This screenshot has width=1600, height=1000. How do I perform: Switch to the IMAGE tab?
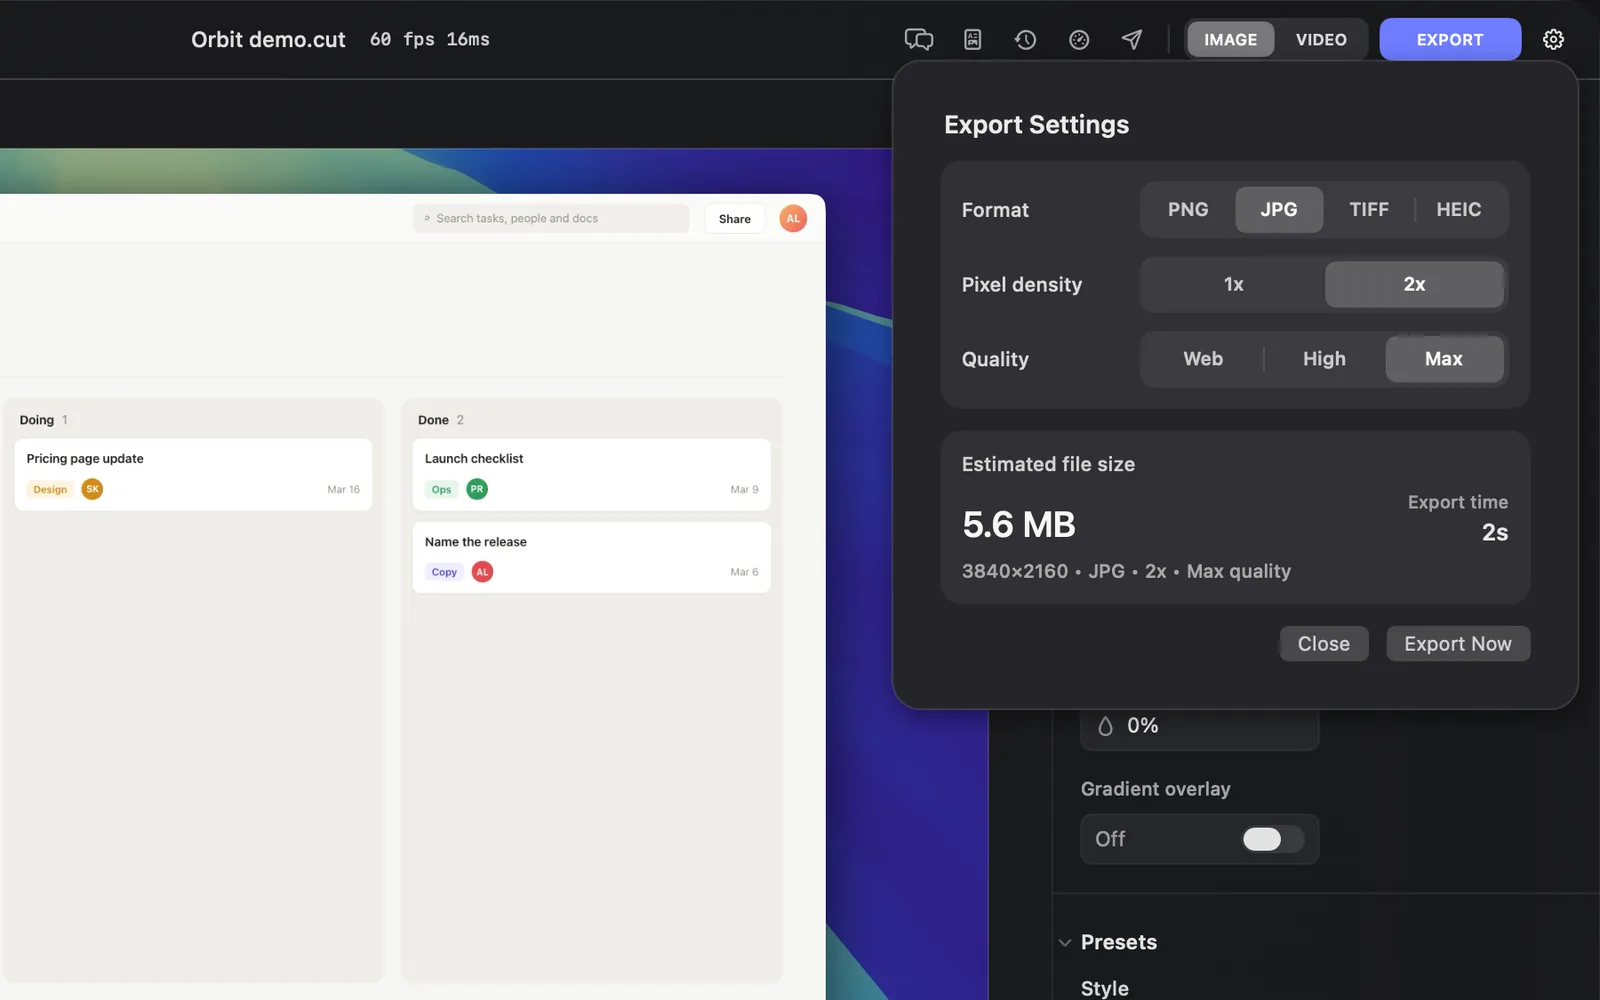(x=1230, y=40)
